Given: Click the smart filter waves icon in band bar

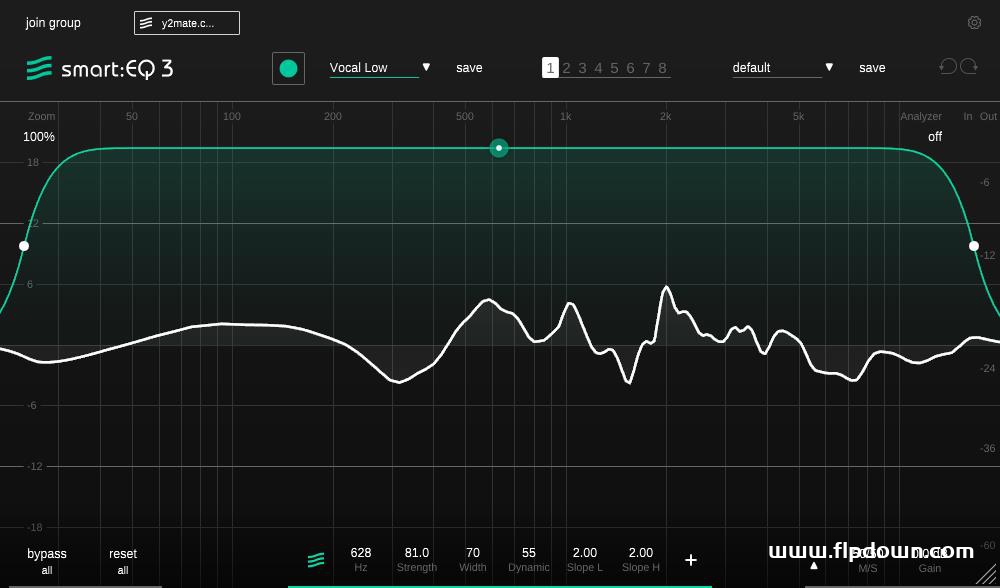Looking at the screenshot, I should (316, 560).
